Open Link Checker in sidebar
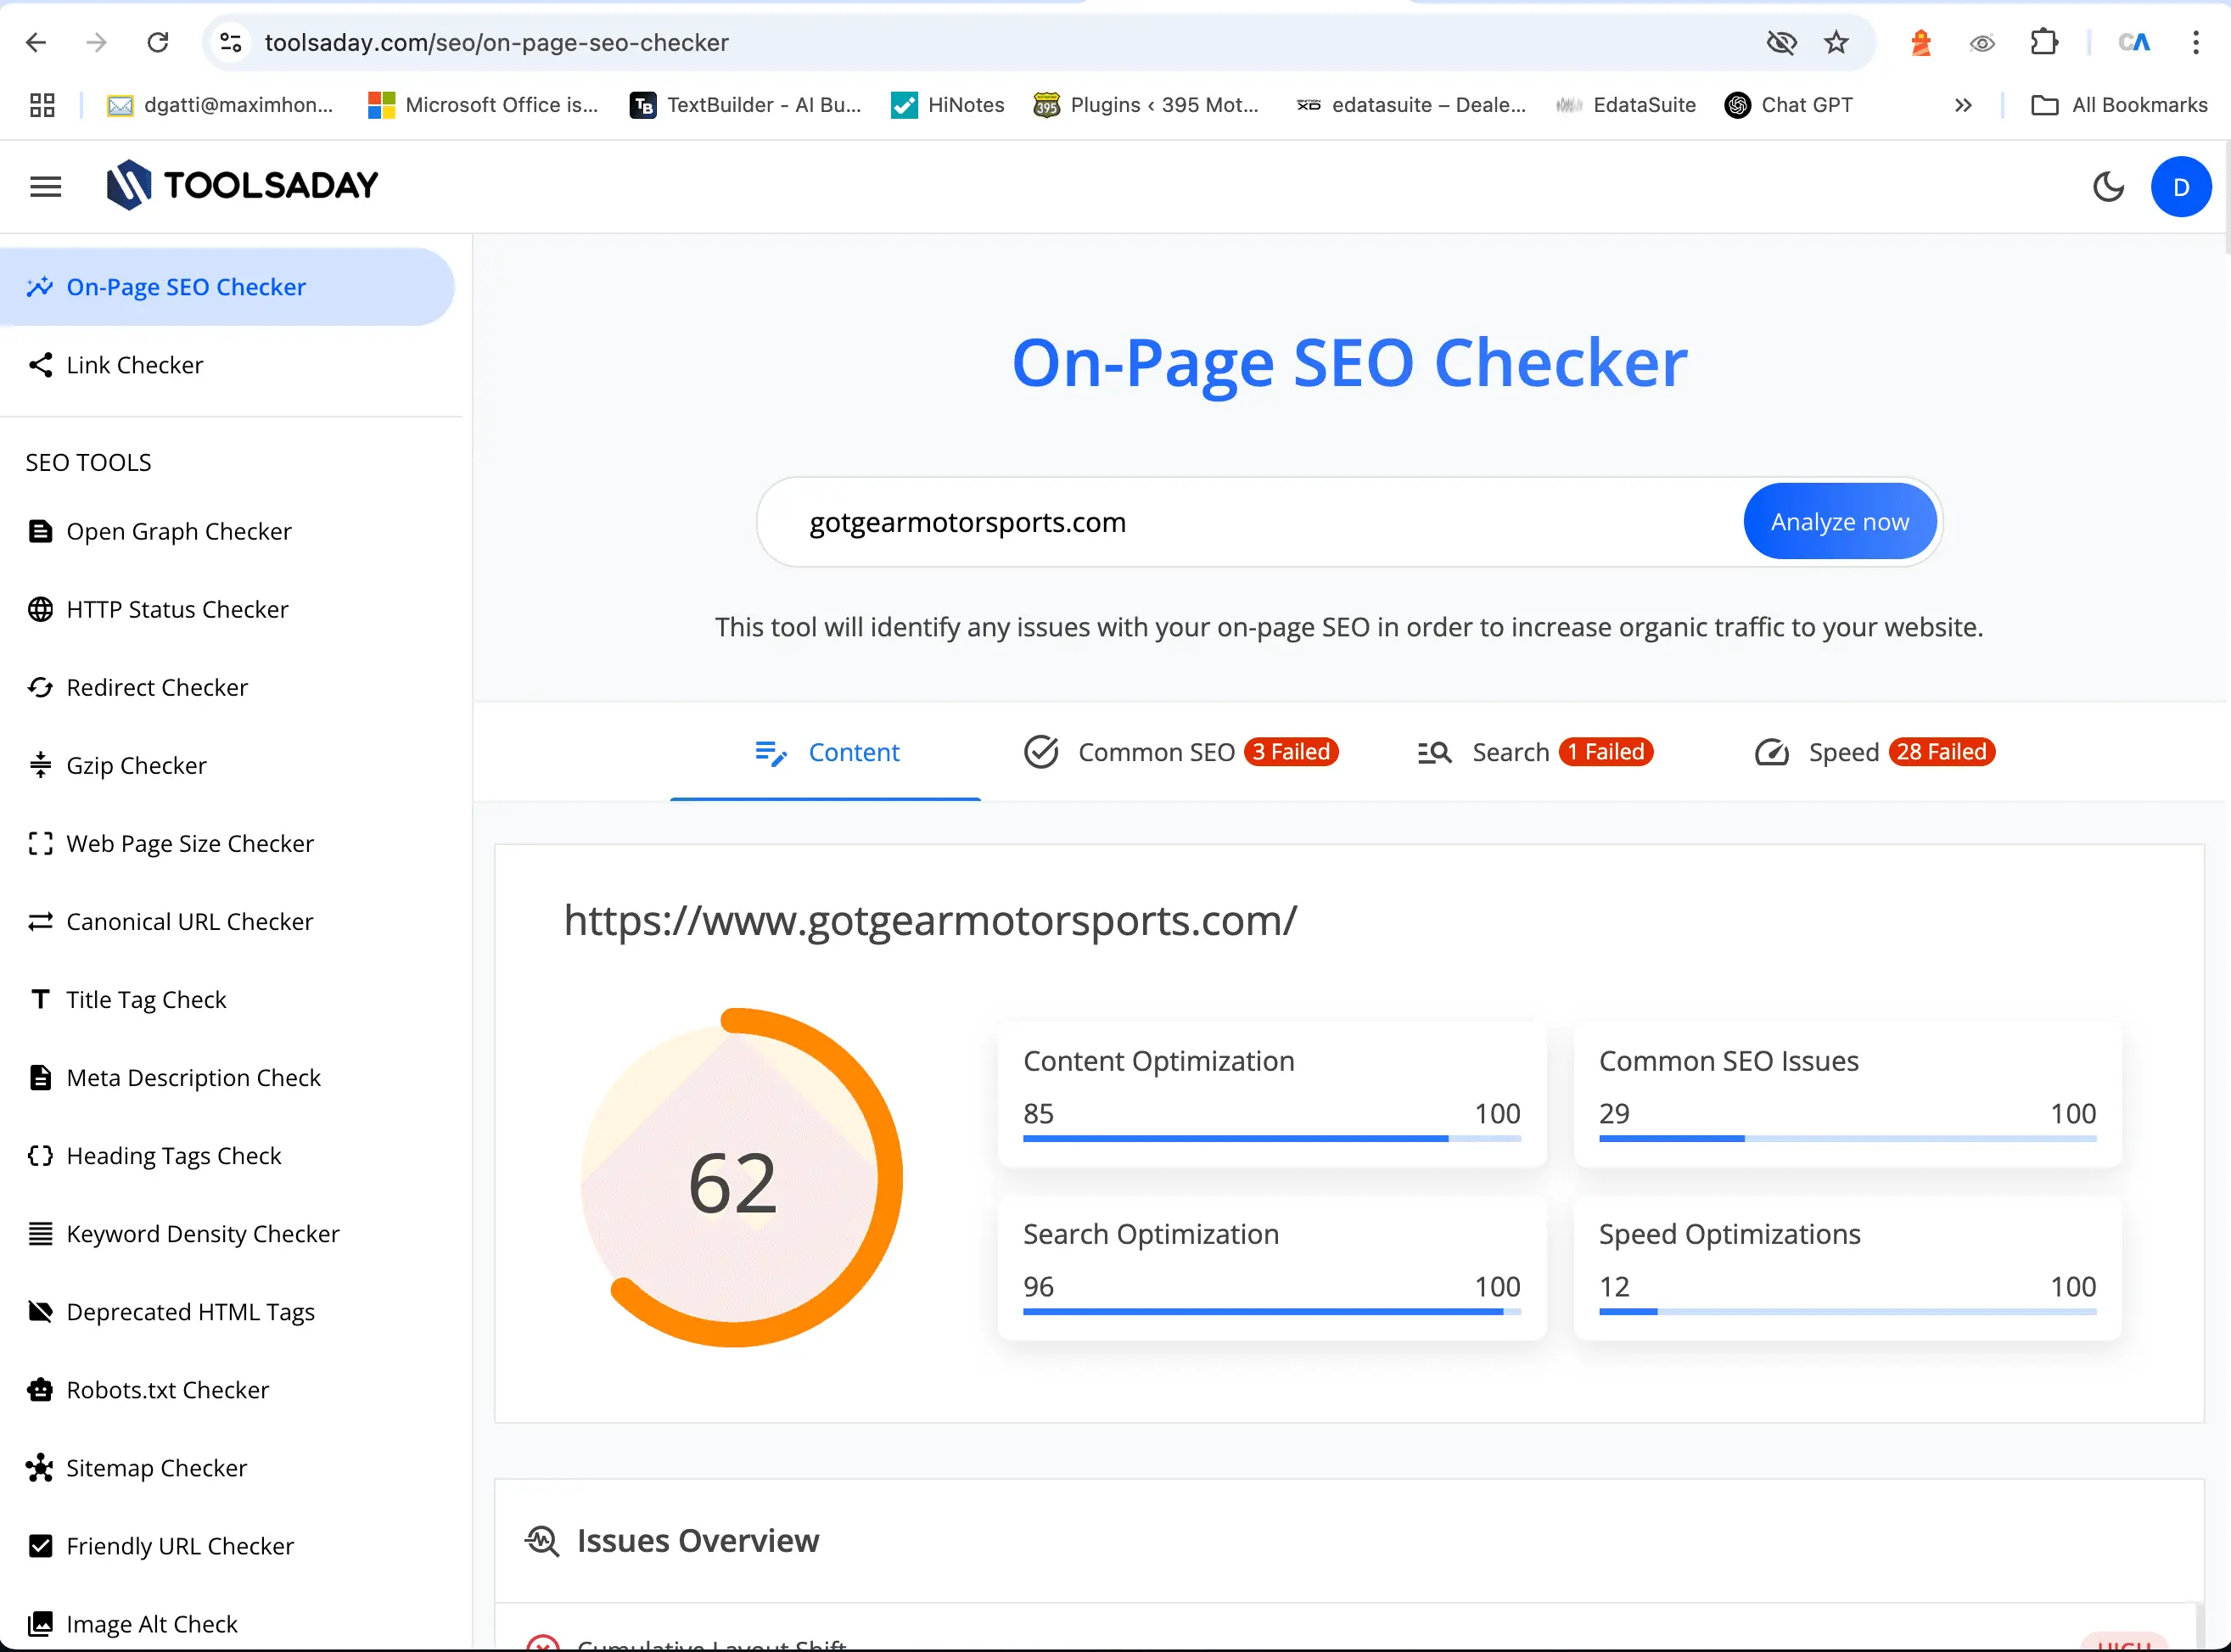2231x1652 pixels. (134, 365)
